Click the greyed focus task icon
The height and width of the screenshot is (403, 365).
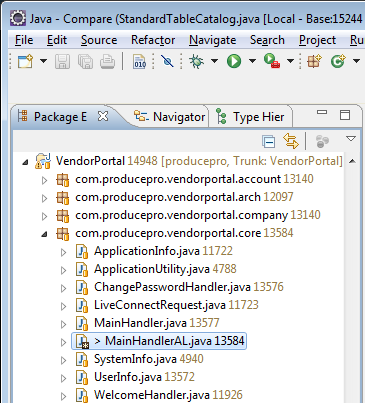click(322, 141)
